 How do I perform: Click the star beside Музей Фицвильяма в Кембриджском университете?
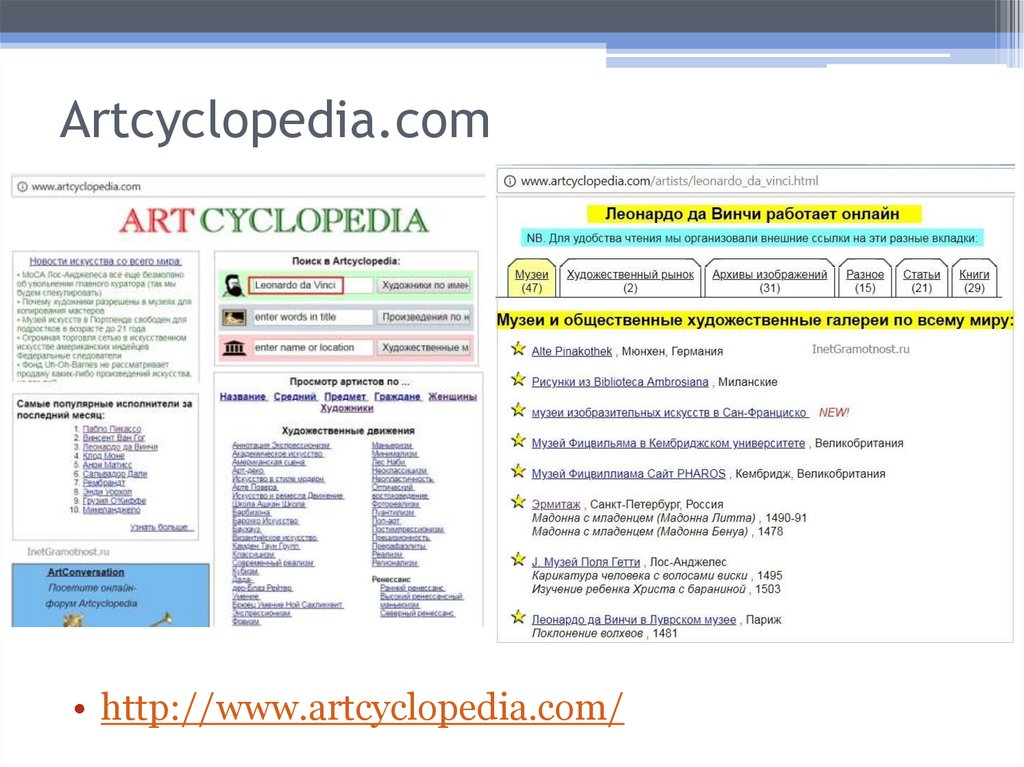tap(518, 440)
